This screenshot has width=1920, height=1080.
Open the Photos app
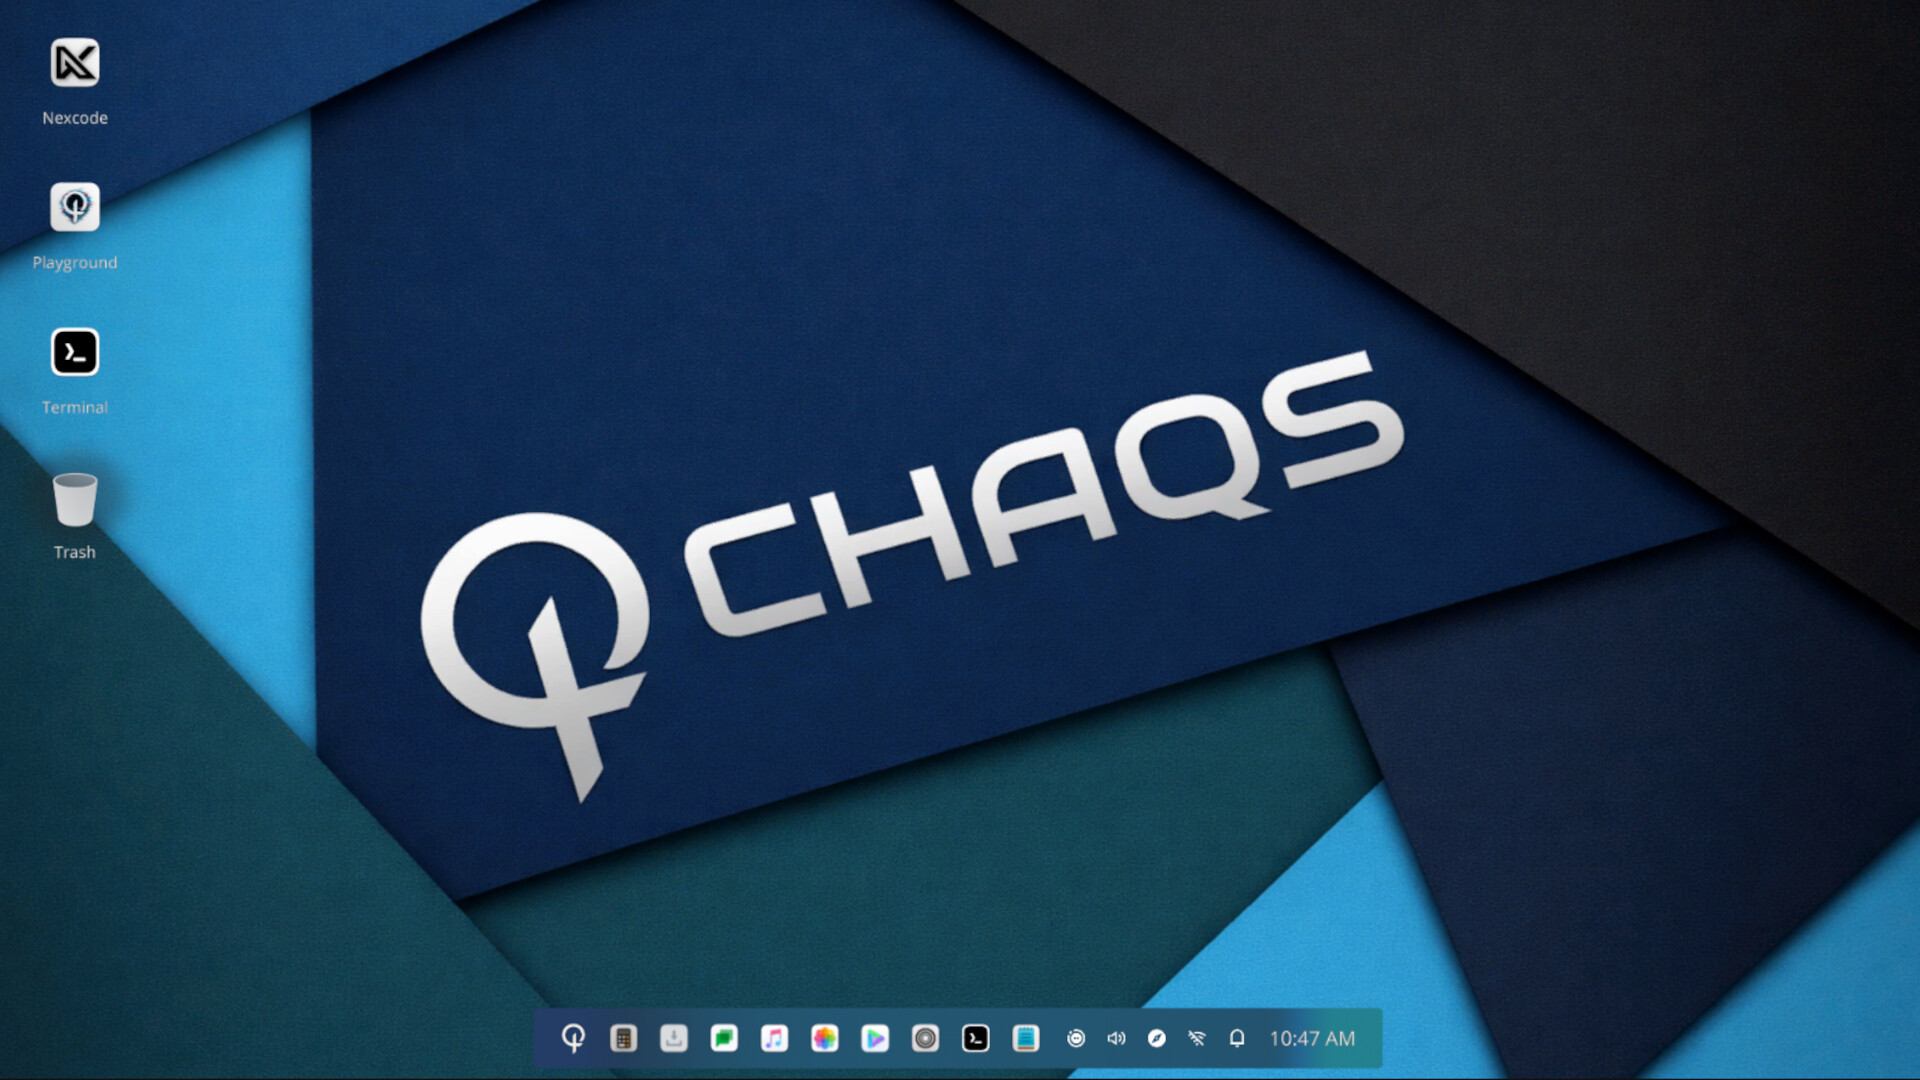824,1039
